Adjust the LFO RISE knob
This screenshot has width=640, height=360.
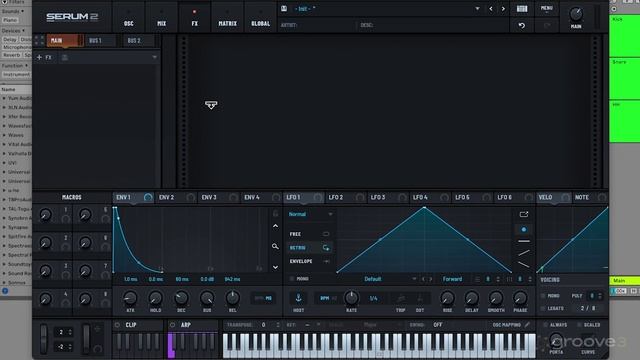click(x=447, y=298)
